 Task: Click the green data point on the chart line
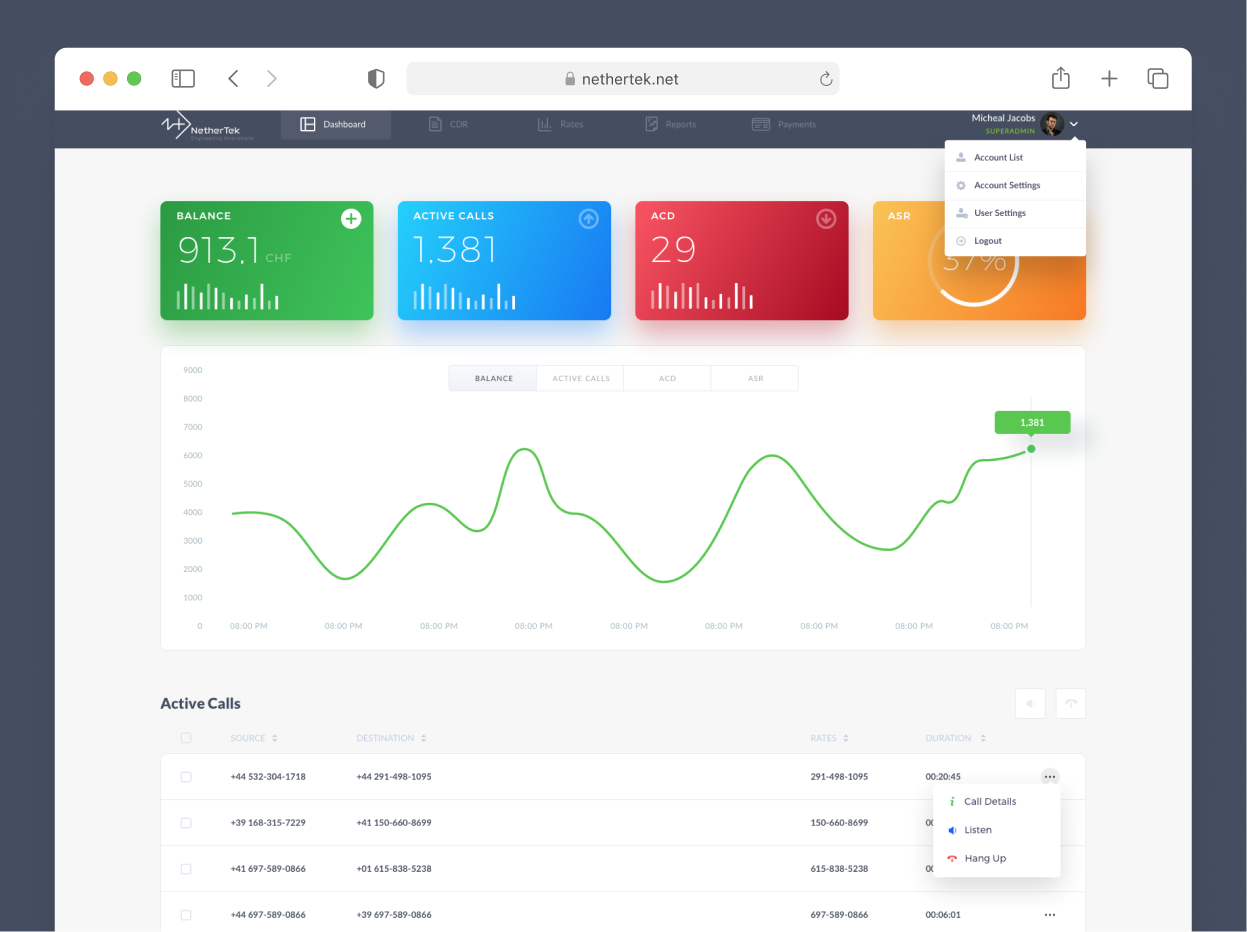(1031, 449)
